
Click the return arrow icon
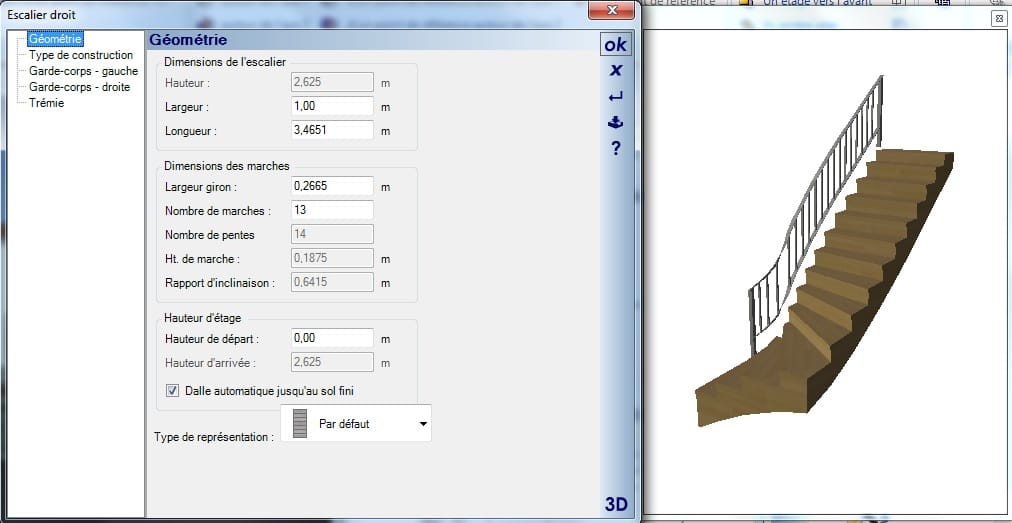616,97
